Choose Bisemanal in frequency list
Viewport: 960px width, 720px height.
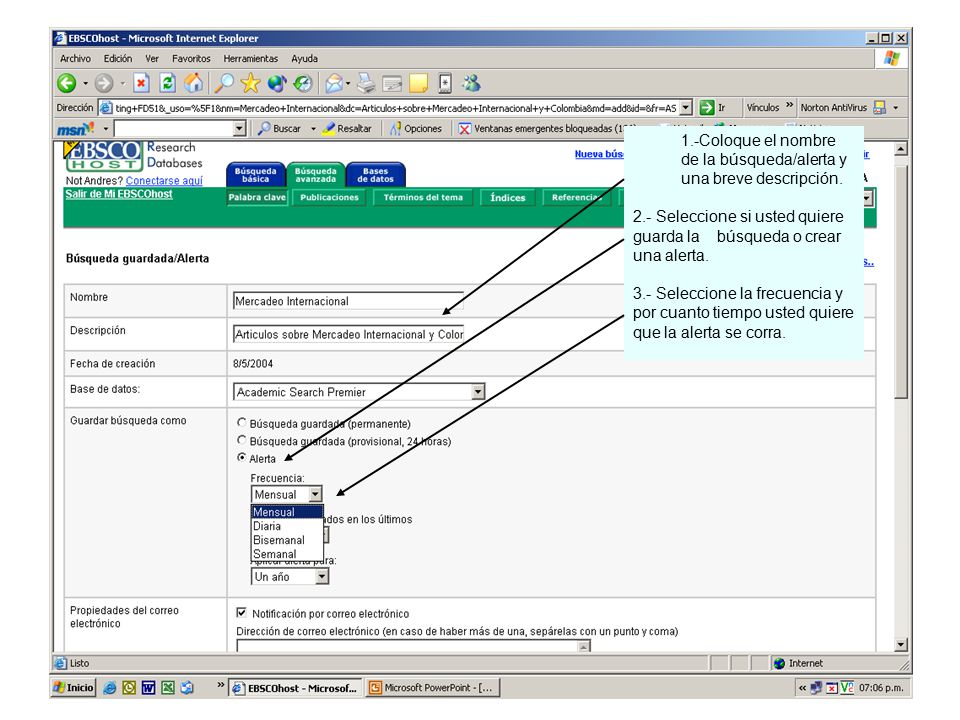coord(287,540)
